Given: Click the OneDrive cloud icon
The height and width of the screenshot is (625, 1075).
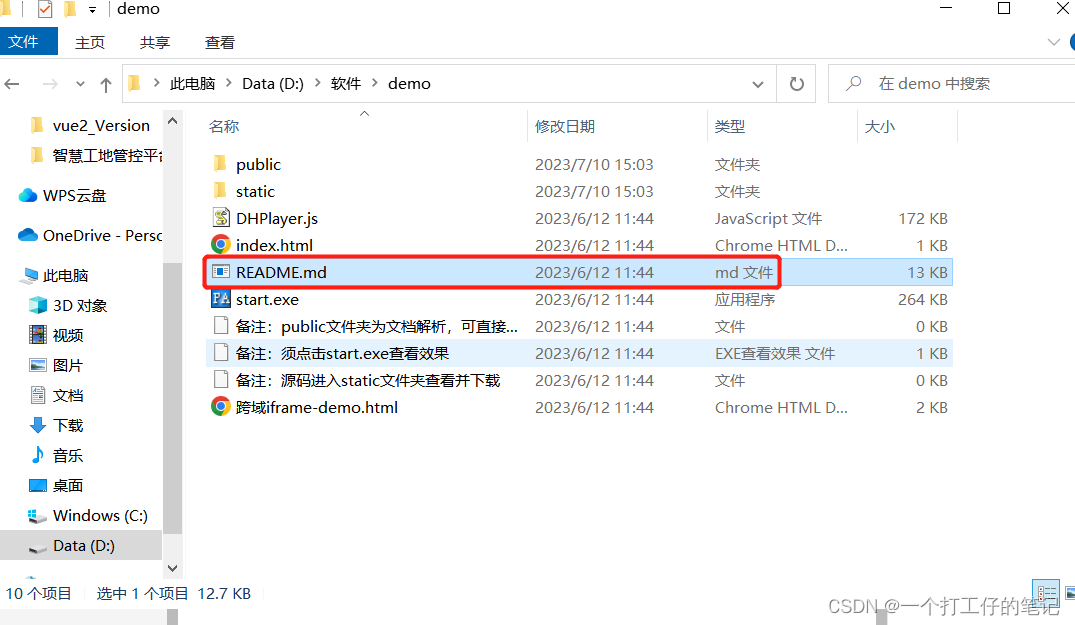Looking at the screenshot, I should tap(28, 236).
